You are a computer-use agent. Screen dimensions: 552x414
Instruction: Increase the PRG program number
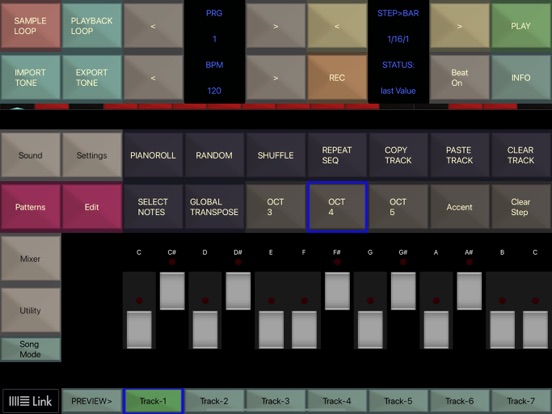276,26
